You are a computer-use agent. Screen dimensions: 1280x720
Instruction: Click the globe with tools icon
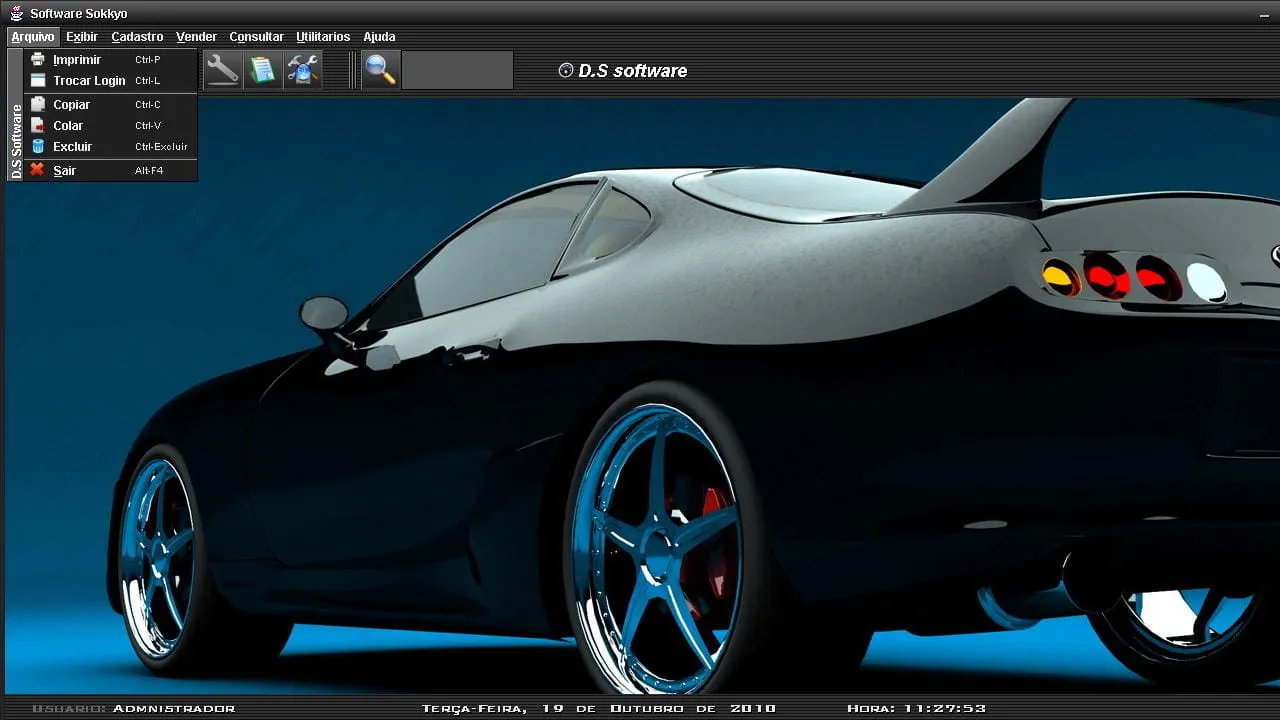[x=302, y=70]
